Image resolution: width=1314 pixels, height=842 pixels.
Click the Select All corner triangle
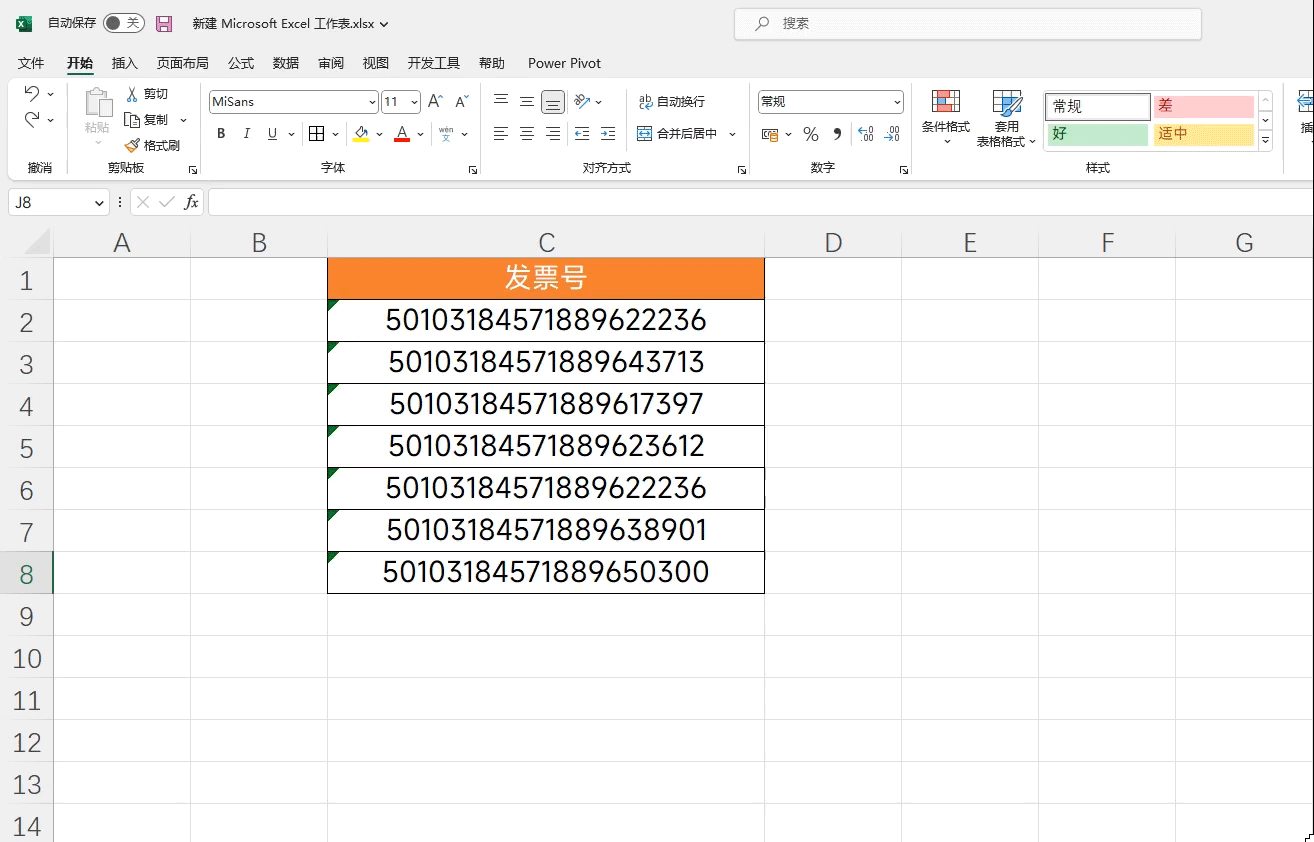(36, 242)
